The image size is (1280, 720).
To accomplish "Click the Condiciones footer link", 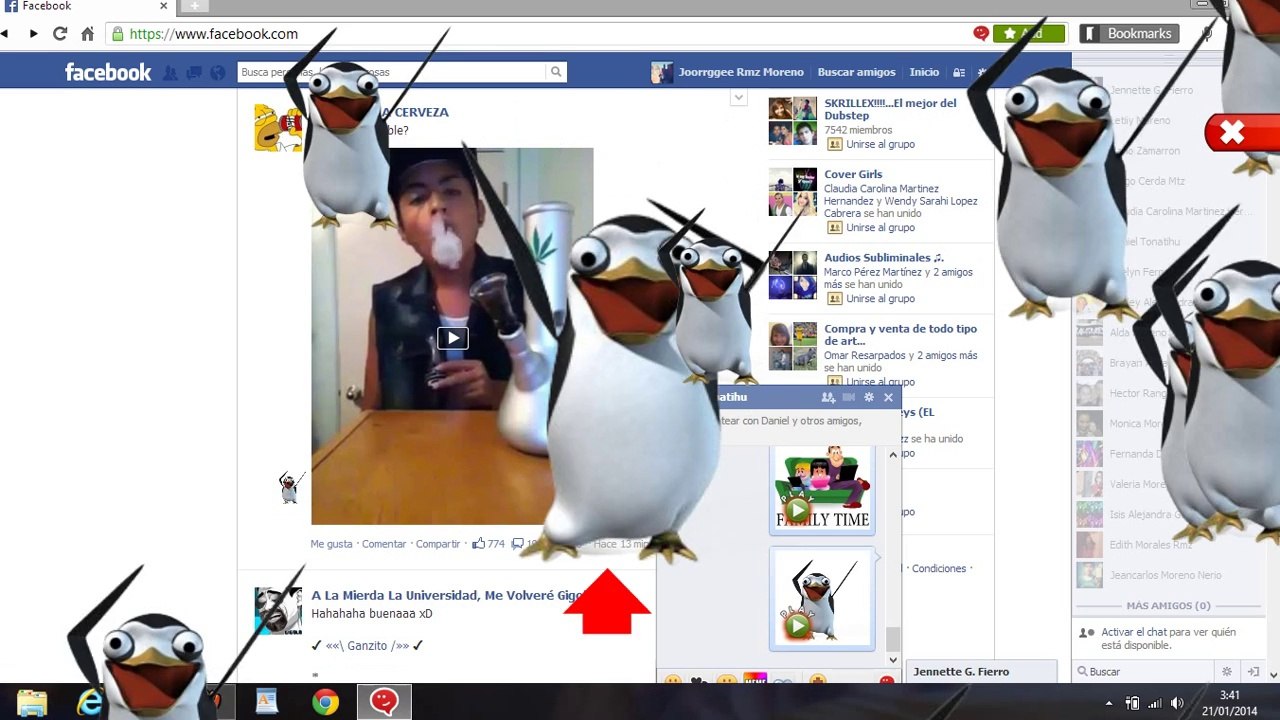I will point(939,568).
